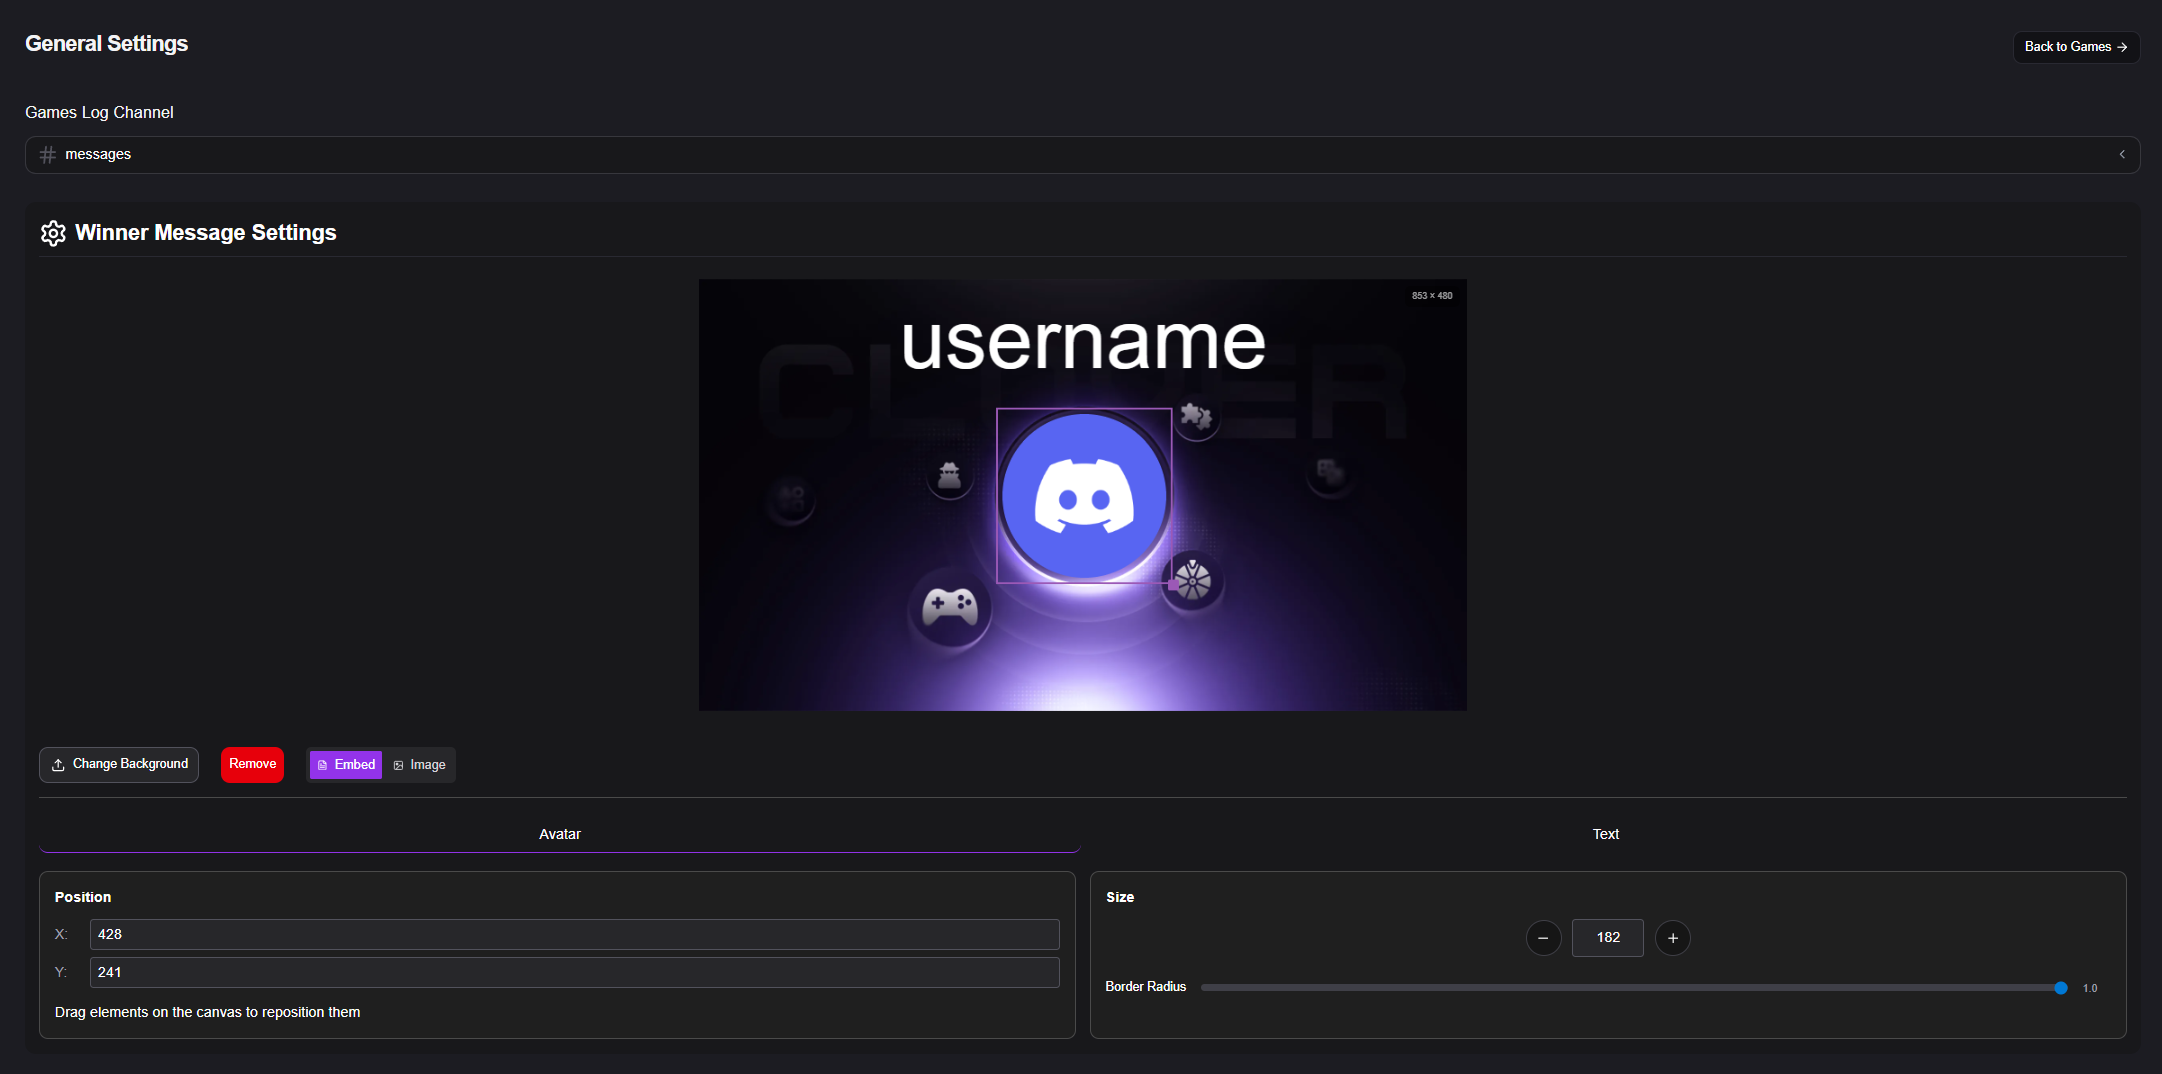Select the Discord avatar on the canvas

[1083, 495]
